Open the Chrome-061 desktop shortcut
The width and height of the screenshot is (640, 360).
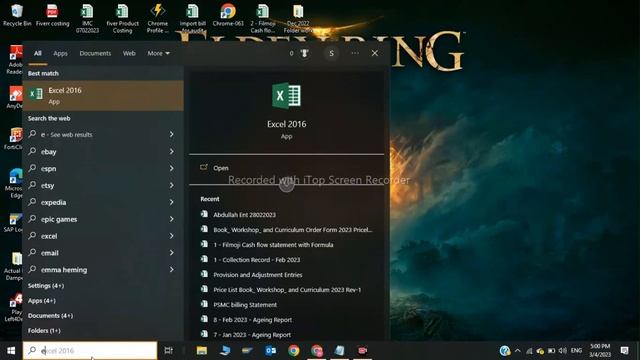point(228,15)
